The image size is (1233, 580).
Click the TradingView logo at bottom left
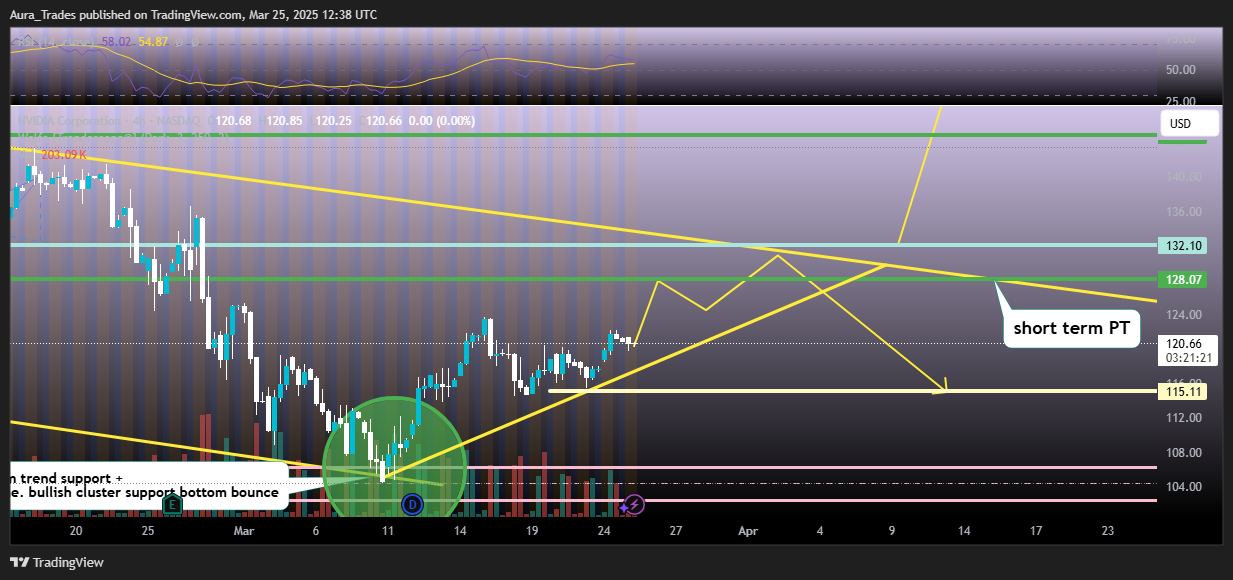point(57,563)
